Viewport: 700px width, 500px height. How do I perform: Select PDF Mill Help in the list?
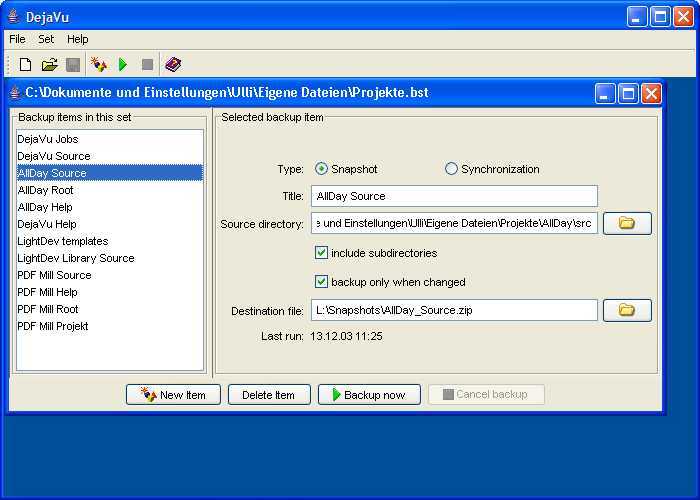point(110,292)
